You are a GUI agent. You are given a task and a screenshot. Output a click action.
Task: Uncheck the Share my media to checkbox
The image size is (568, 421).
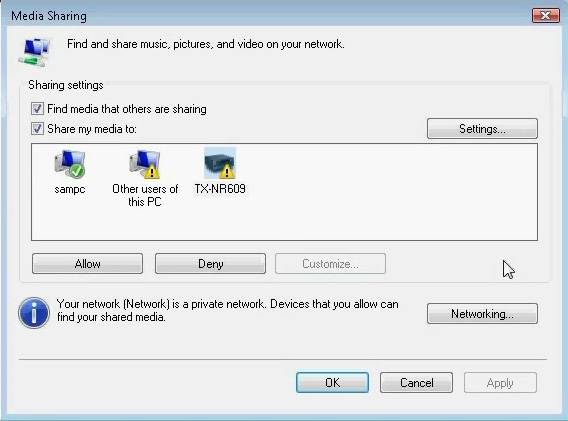[37, 129]
